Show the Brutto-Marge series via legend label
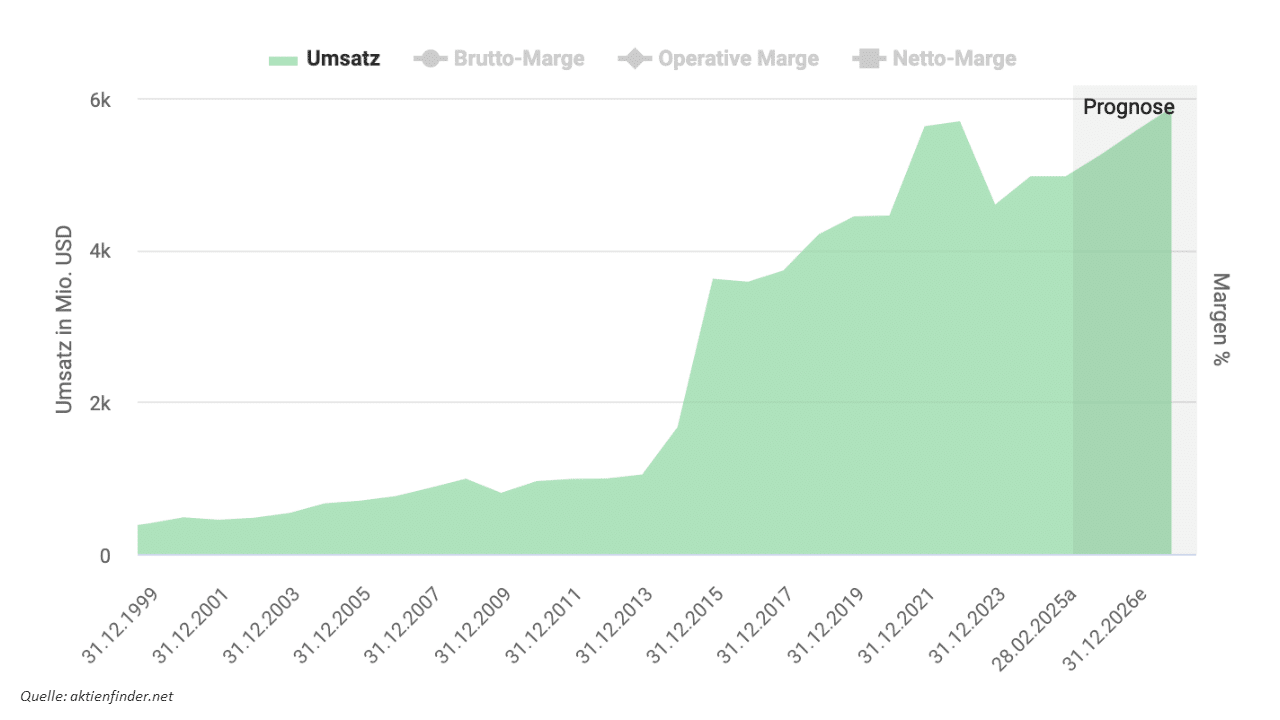 point(518,59)
